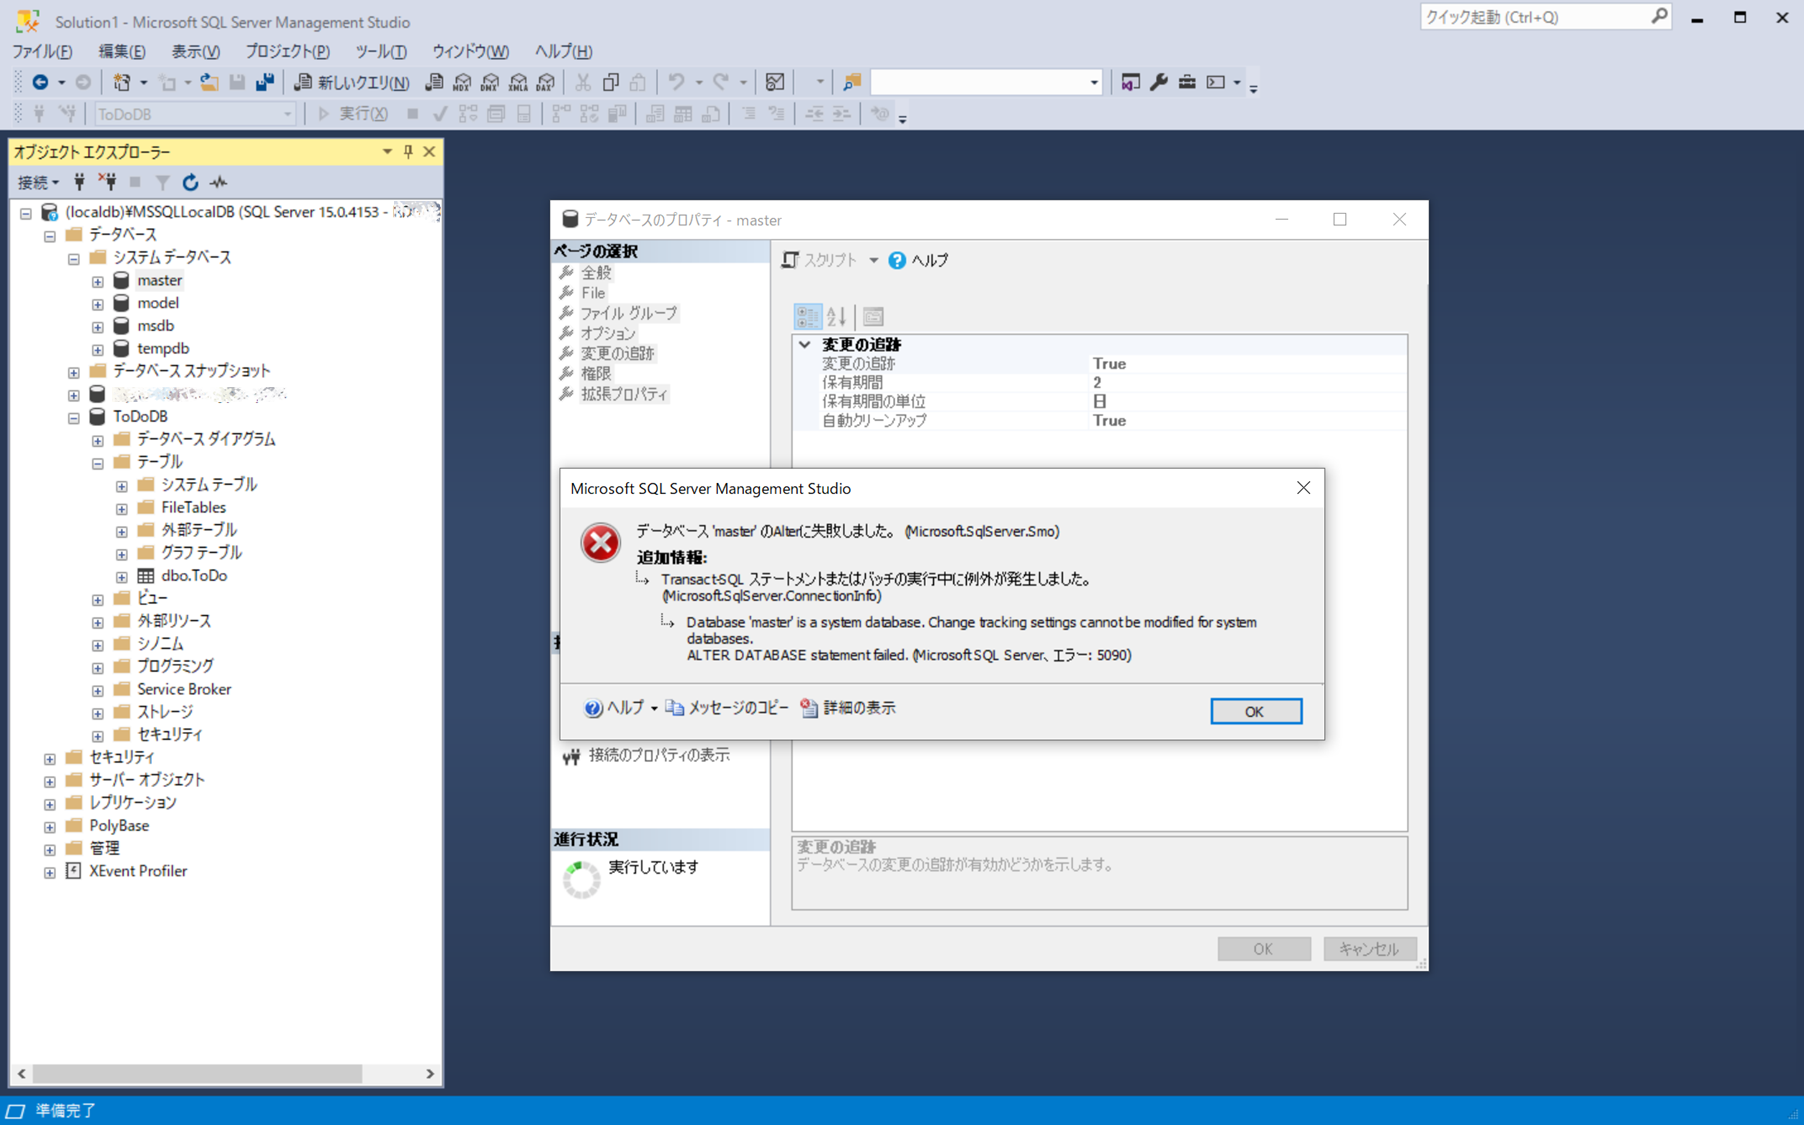Select the XEvent Profiler node
The height and width of the screenshot is (1125, 1804).
138,871
